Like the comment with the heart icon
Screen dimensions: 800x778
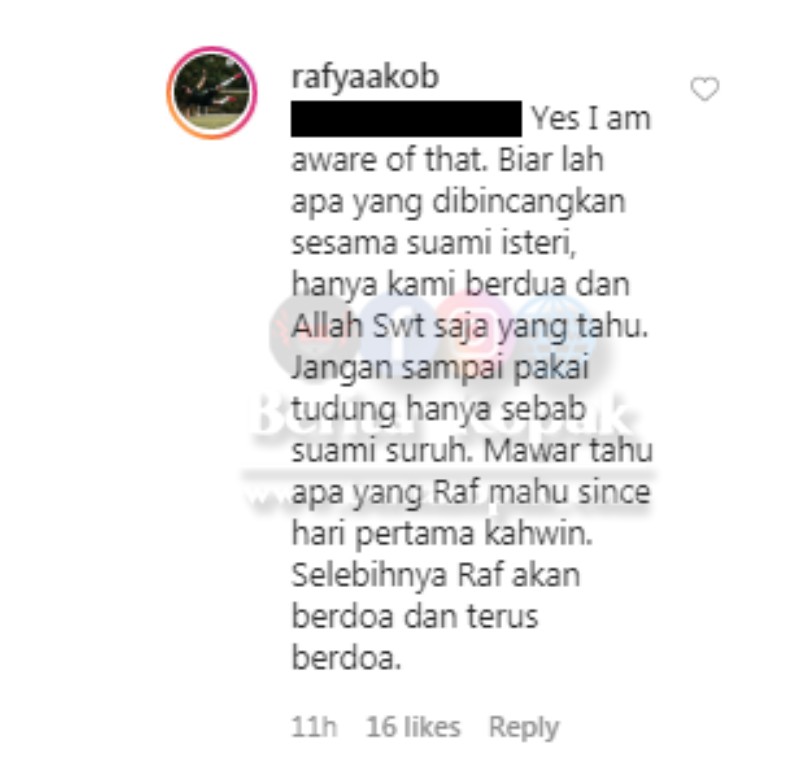[705, 89]
